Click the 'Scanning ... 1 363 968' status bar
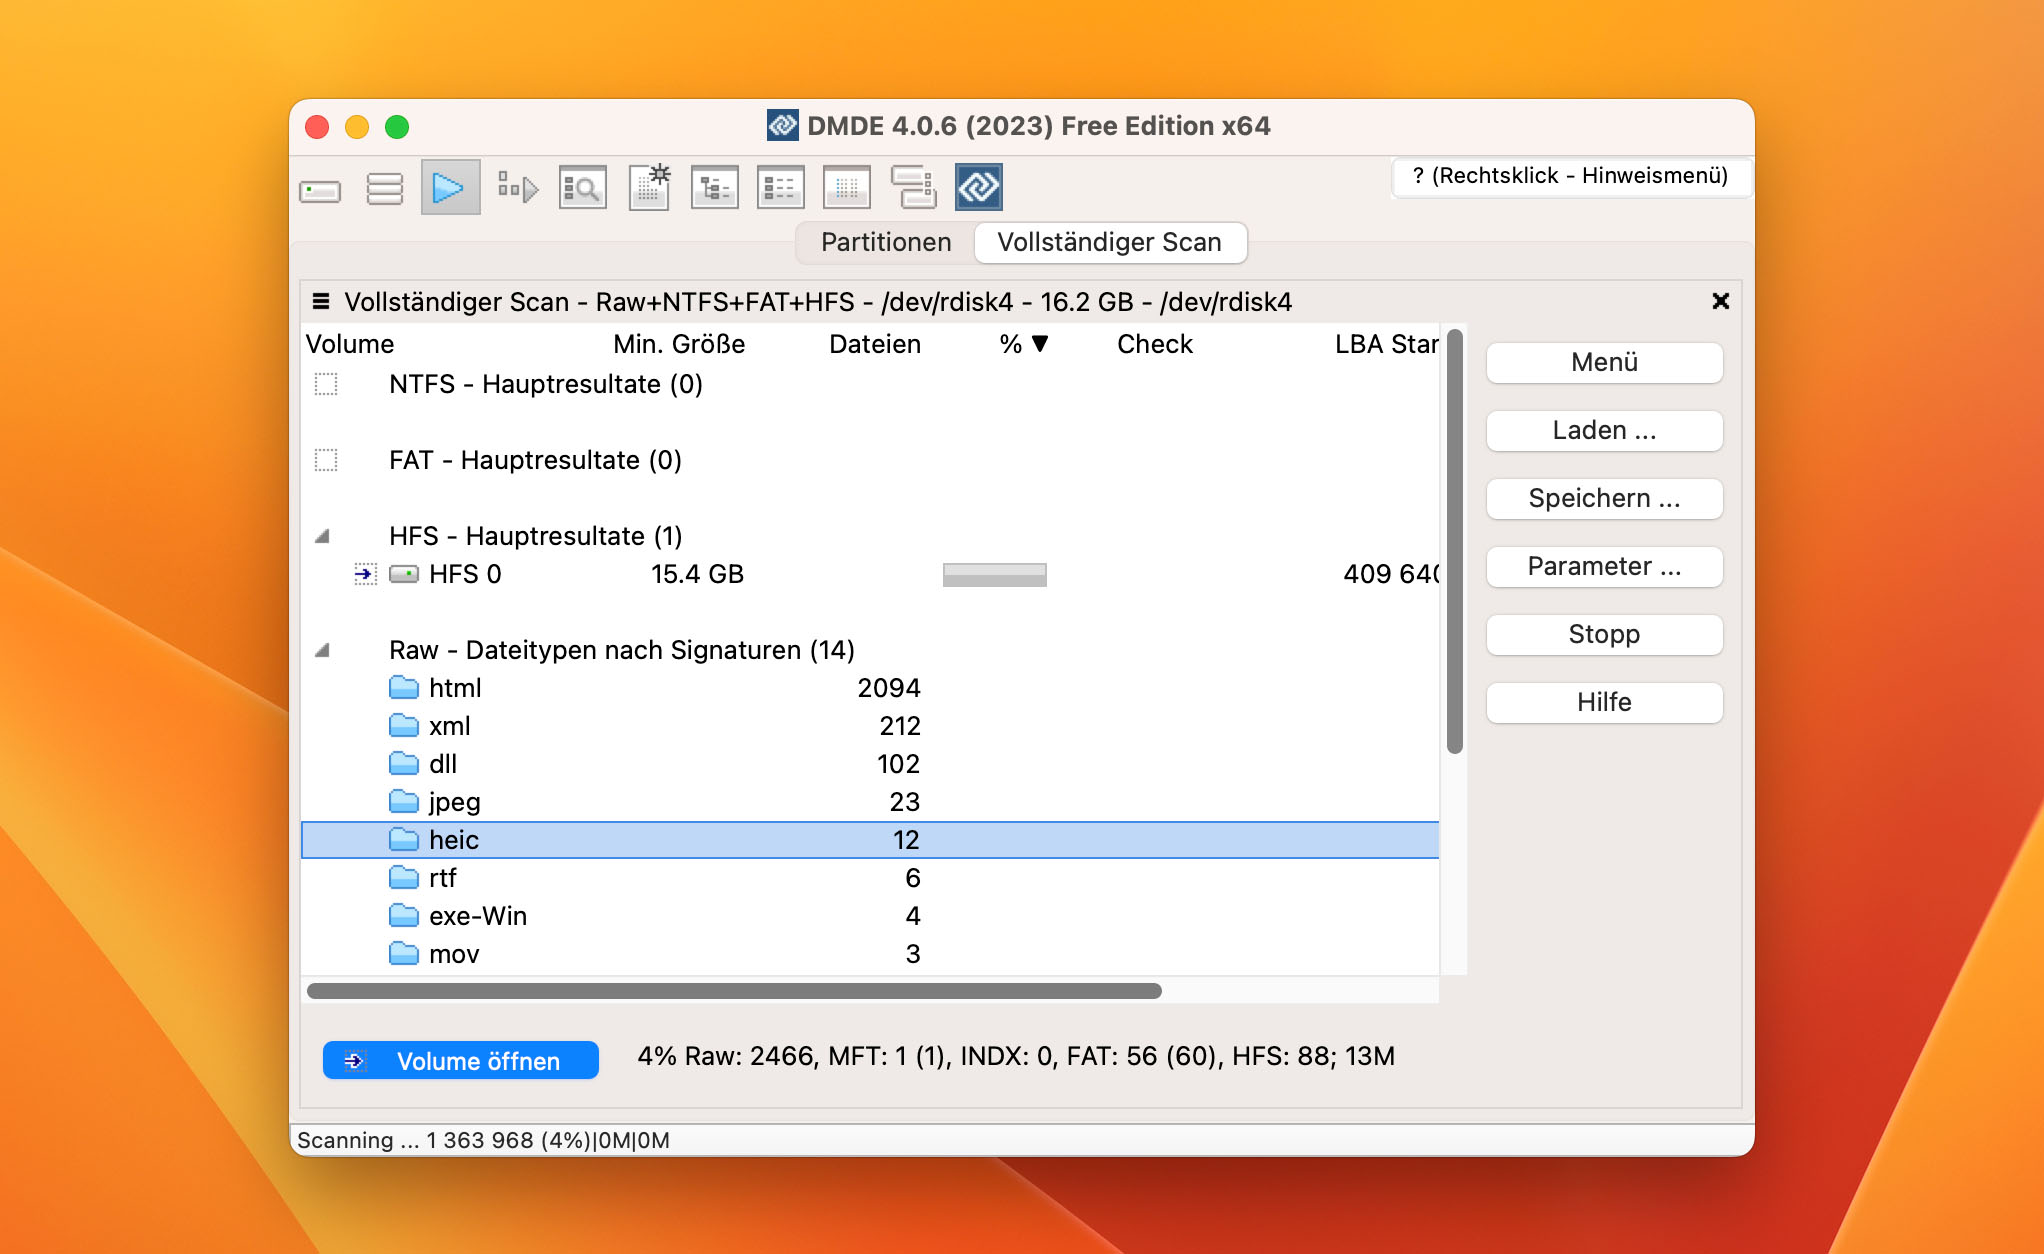This screenshot has width=2044, height=1254. pos(483,1141)
